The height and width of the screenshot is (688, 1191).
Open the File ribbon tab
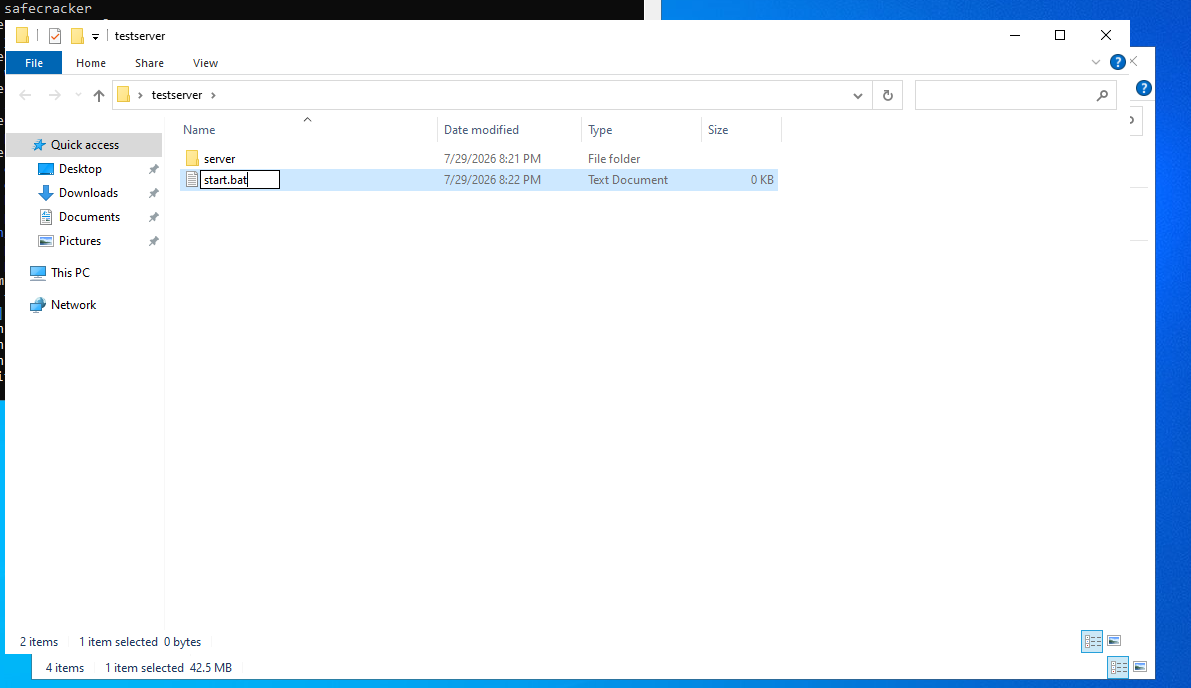click(34, 63)
